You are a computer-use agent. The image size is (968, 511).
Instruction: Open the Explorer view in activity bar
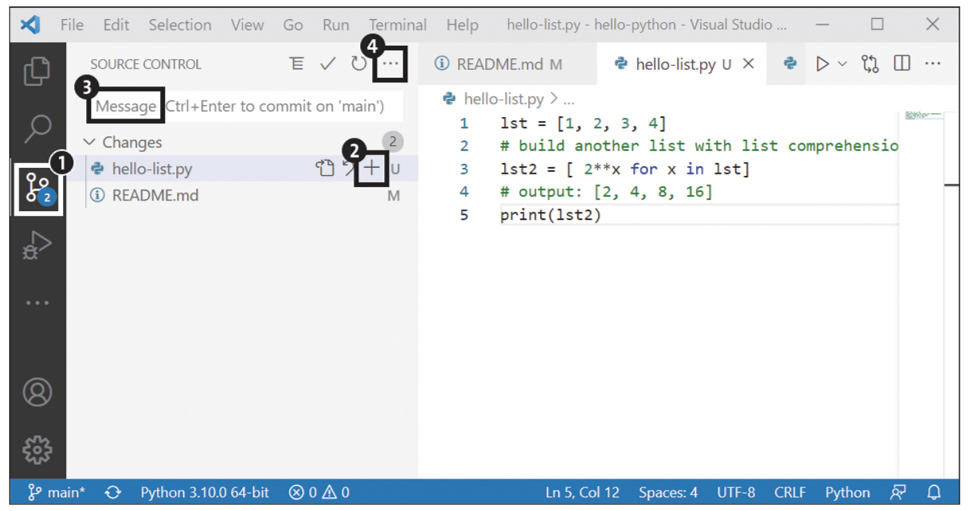click(37, 71)
